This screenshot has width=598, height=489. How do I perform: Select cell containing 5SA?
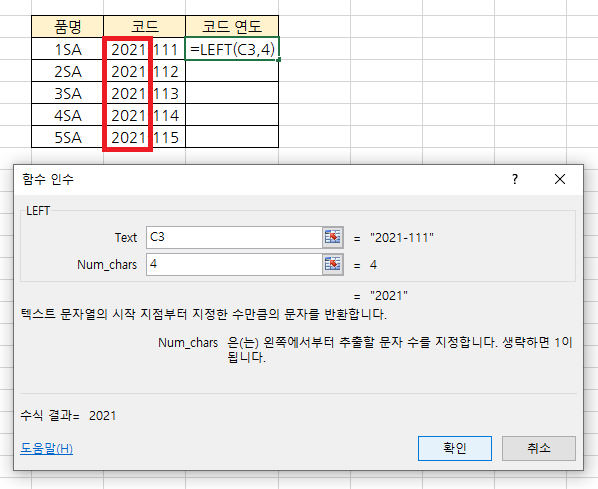[x=68, y=137]
